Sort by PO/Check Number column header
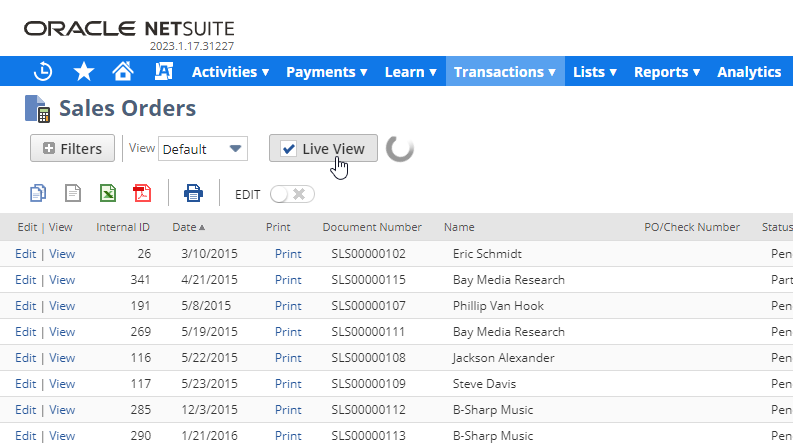This screenshot has width=793, height=446. [x=692, y=227]
